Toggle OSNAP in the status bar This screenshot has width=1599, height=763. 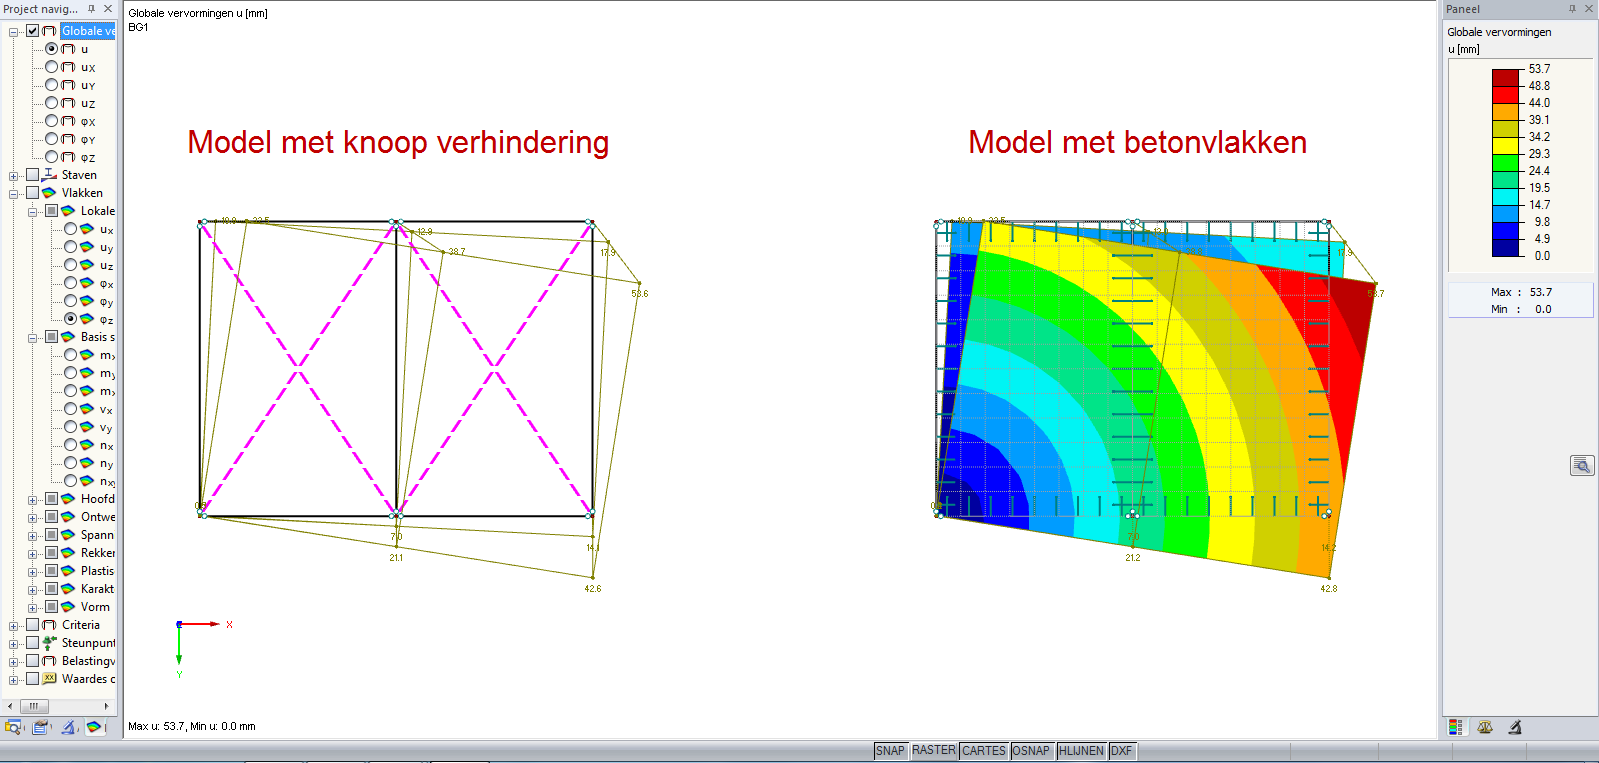coord(1031,751)
